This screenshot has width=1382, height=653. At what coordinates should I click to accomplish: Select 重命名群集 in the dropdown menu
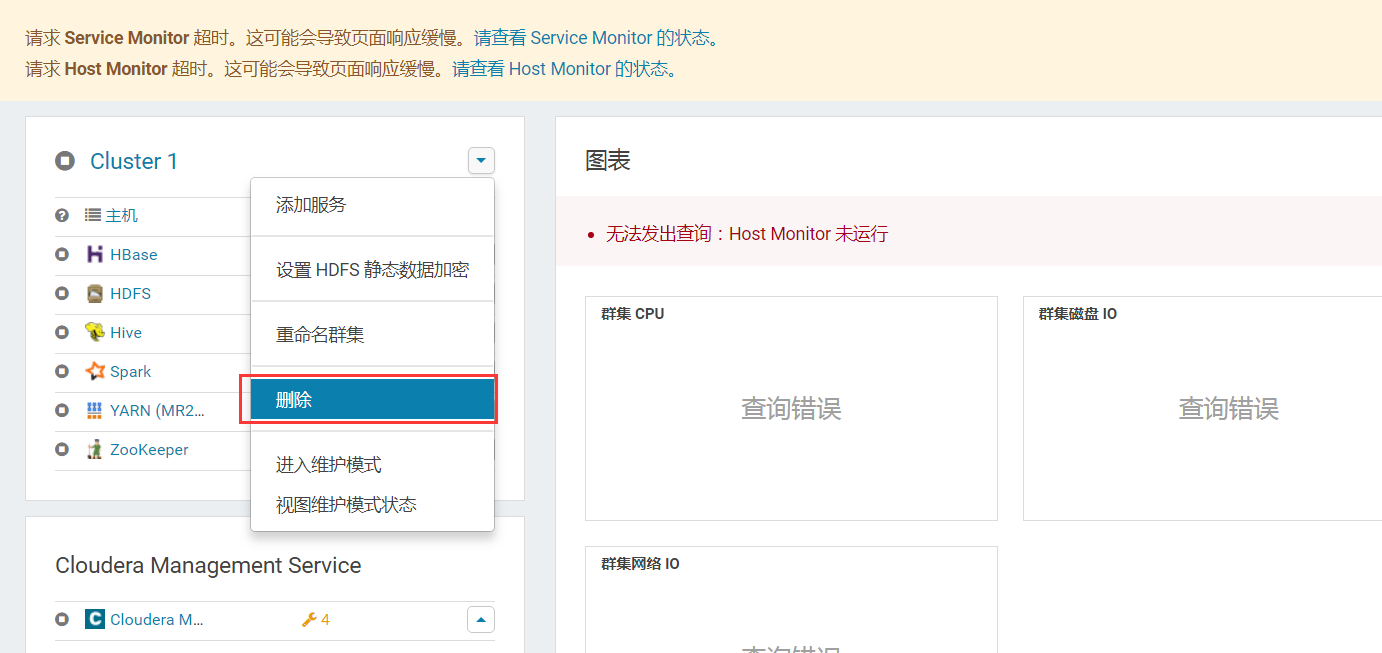(x=372, y=335)
